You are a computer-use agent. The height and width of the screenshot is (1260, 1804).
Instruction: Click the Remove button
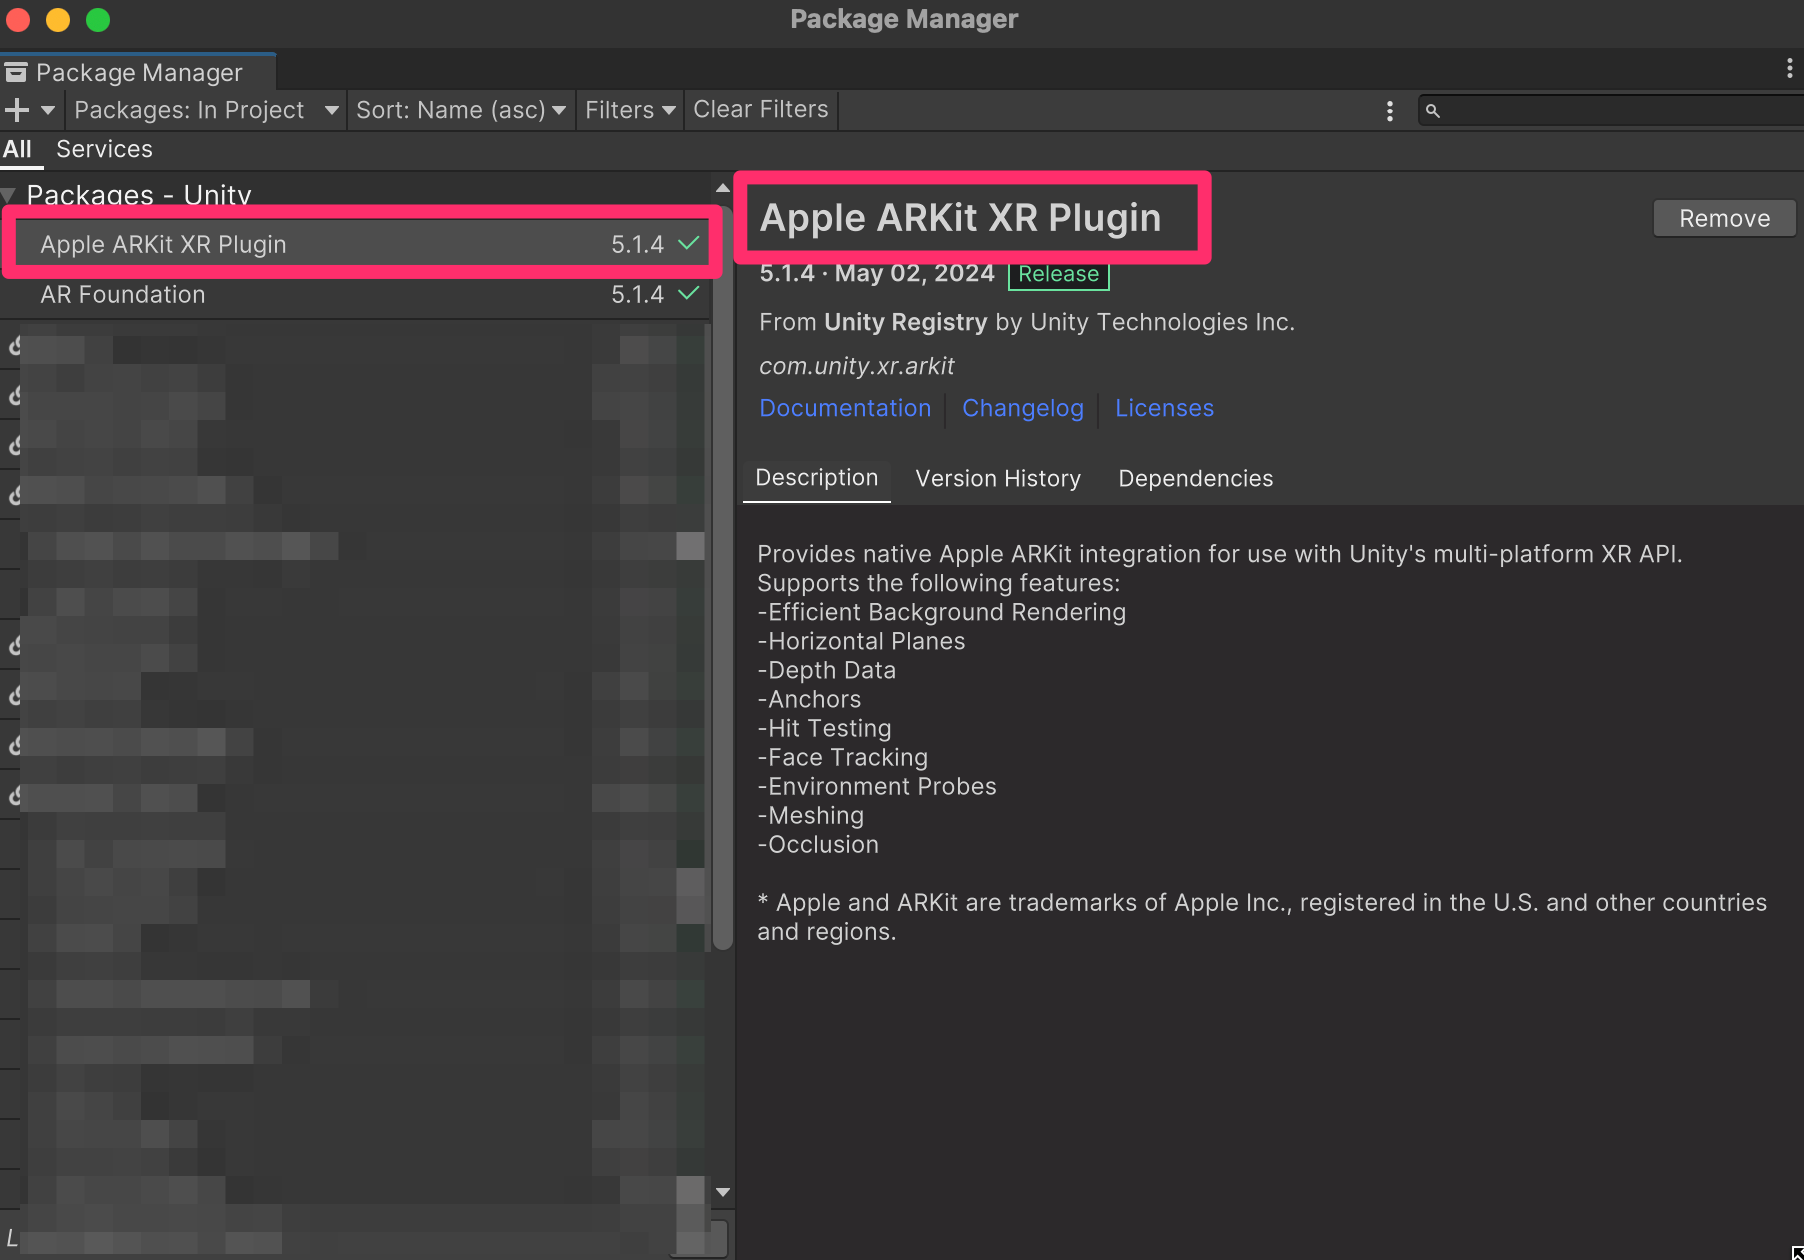[x=1724, y=218]
